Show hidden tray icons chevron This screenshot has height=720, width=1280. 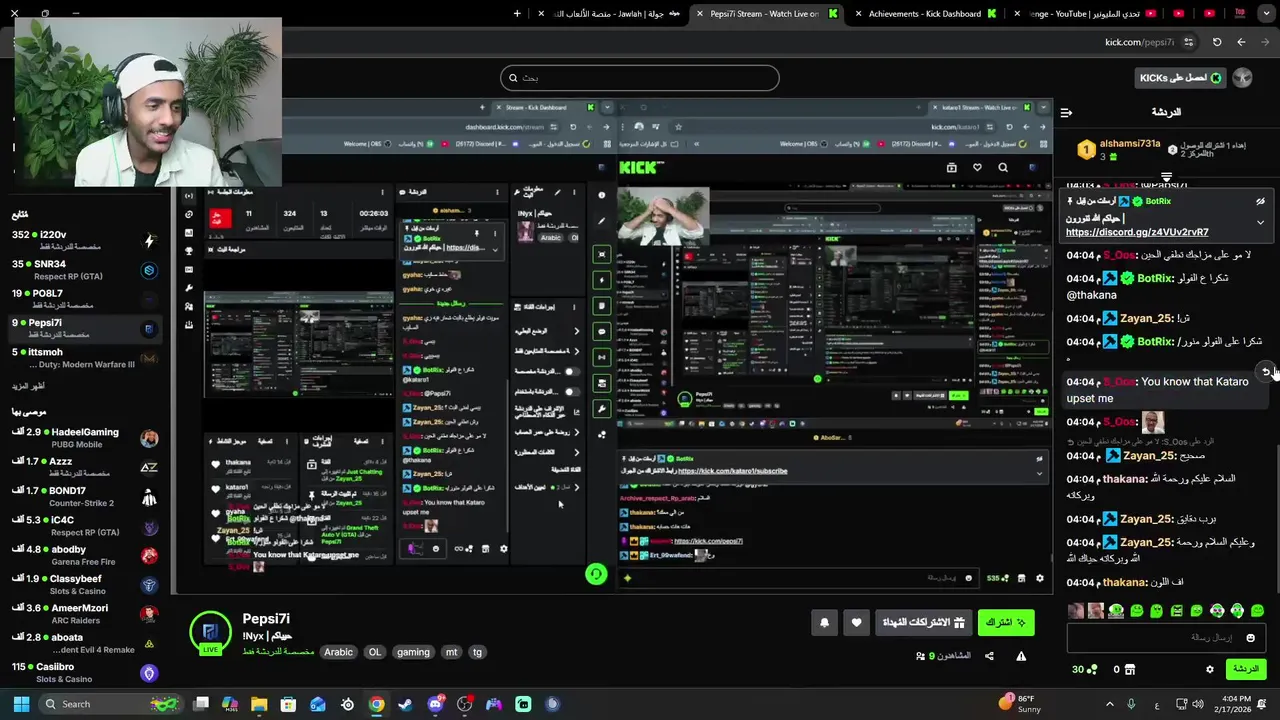pos(1109,704)
